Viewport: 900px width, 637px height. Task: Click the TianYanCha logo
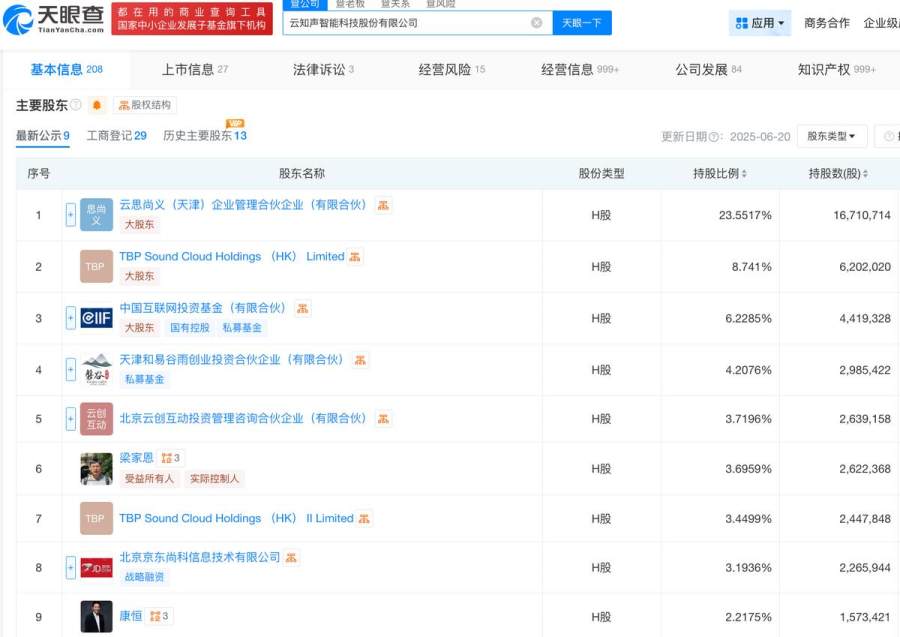pos(53,19)
